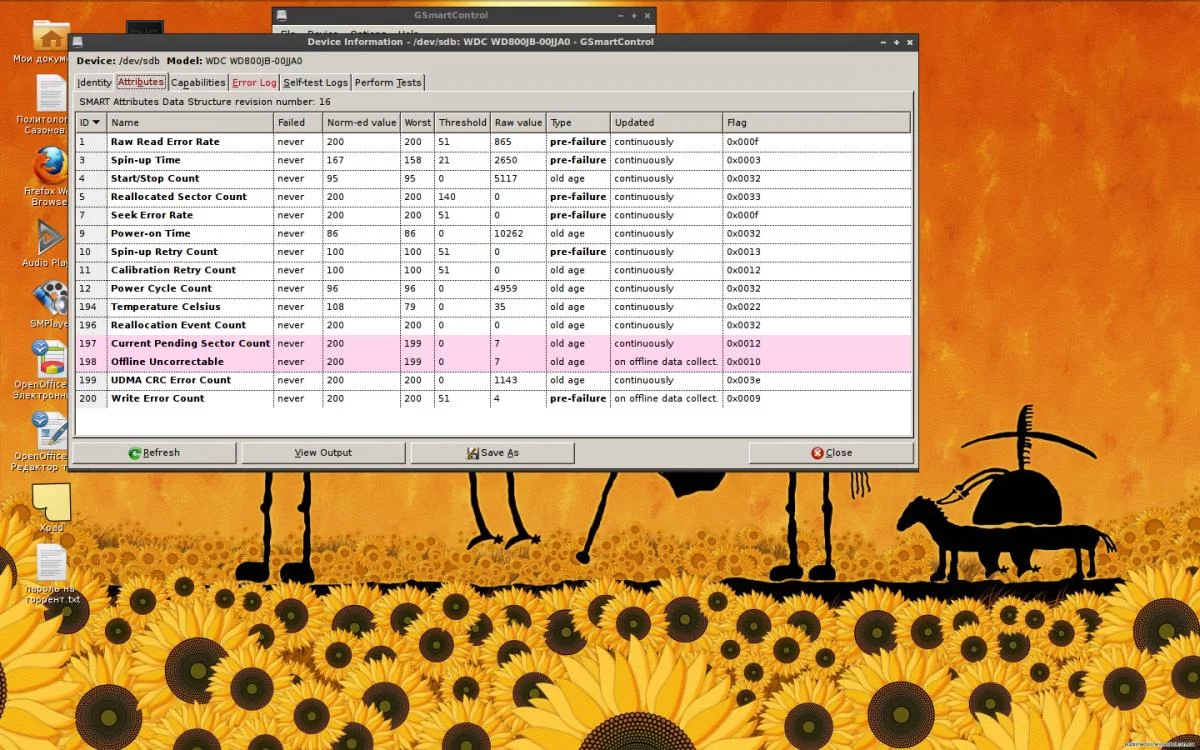
Task: Select the Power-on Time row
Action: click(x=493, y=233)
